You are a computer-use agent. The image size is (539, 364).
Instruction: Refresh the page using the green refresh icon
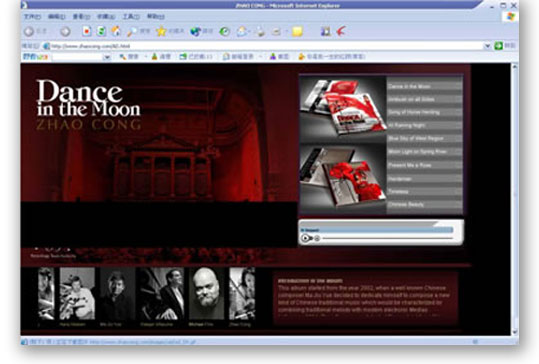click(x=101, y=32)
